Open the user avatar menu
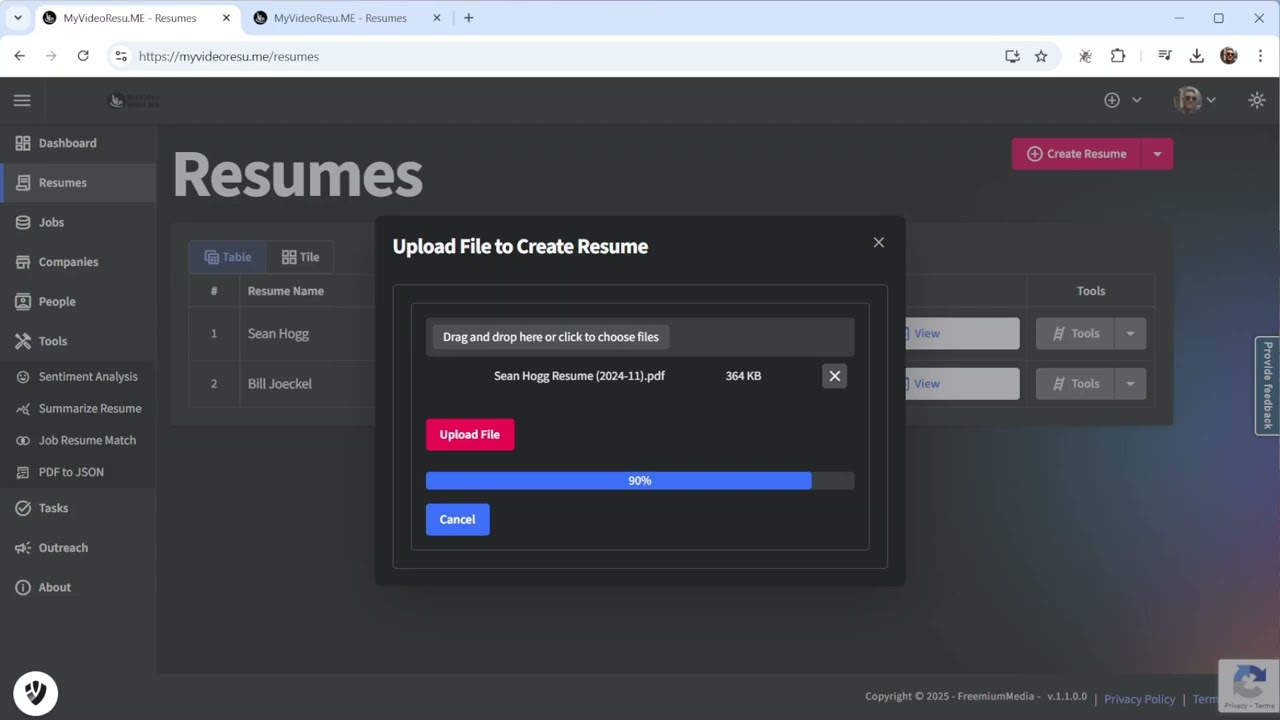The image size is (1280, 720). point(1195,100)
